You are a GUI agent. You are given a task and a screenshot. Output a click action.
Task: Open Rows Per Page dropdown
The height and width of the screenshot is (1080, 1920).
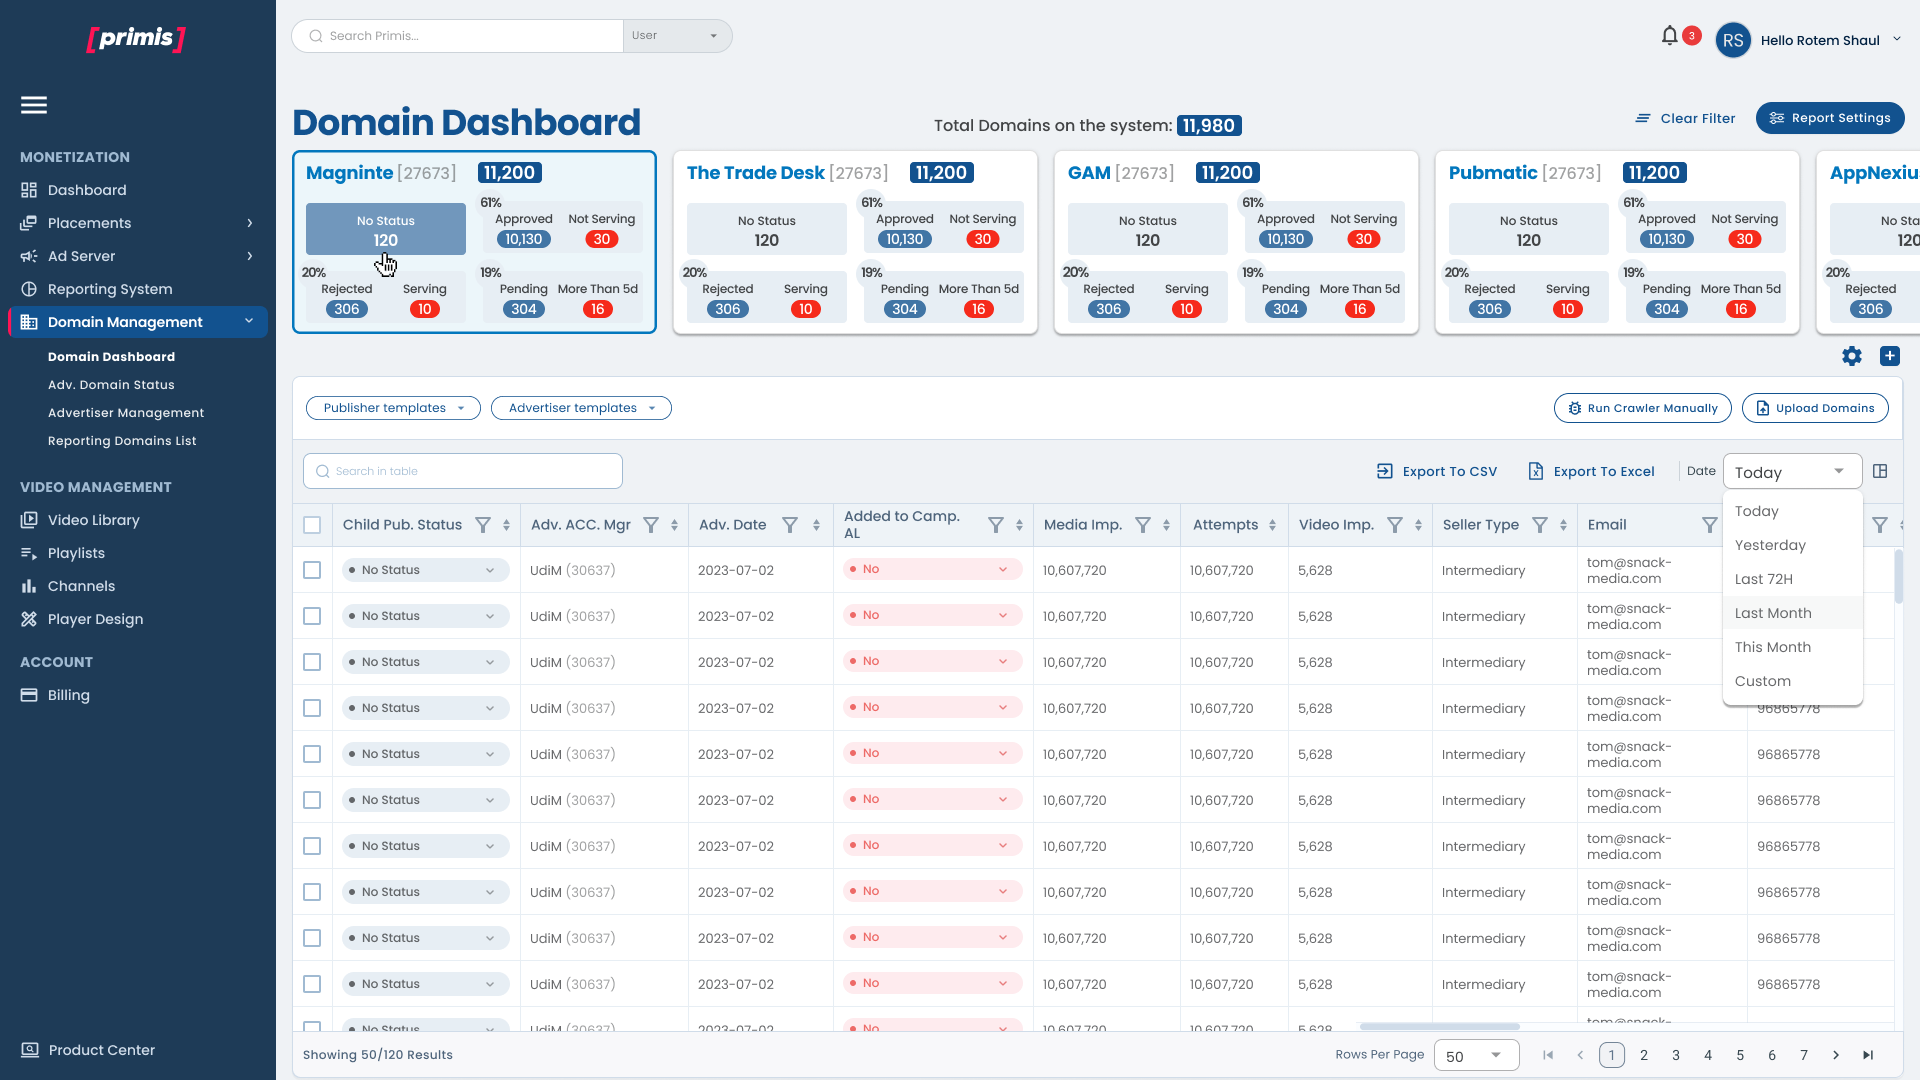click(x=1476, y=1055)
